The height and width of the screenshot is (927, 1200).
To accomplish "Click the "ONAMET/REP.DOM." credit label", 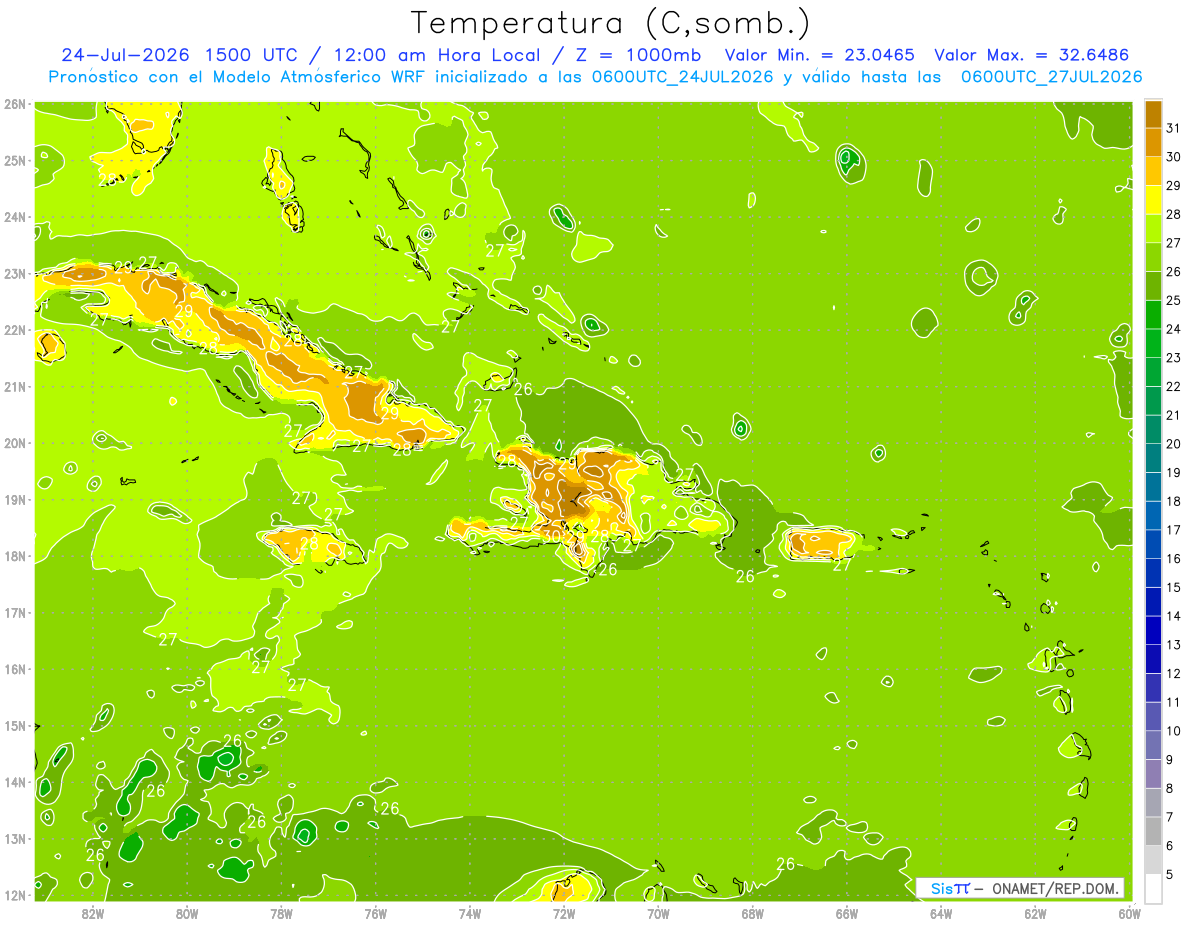I will [1058, 888].
